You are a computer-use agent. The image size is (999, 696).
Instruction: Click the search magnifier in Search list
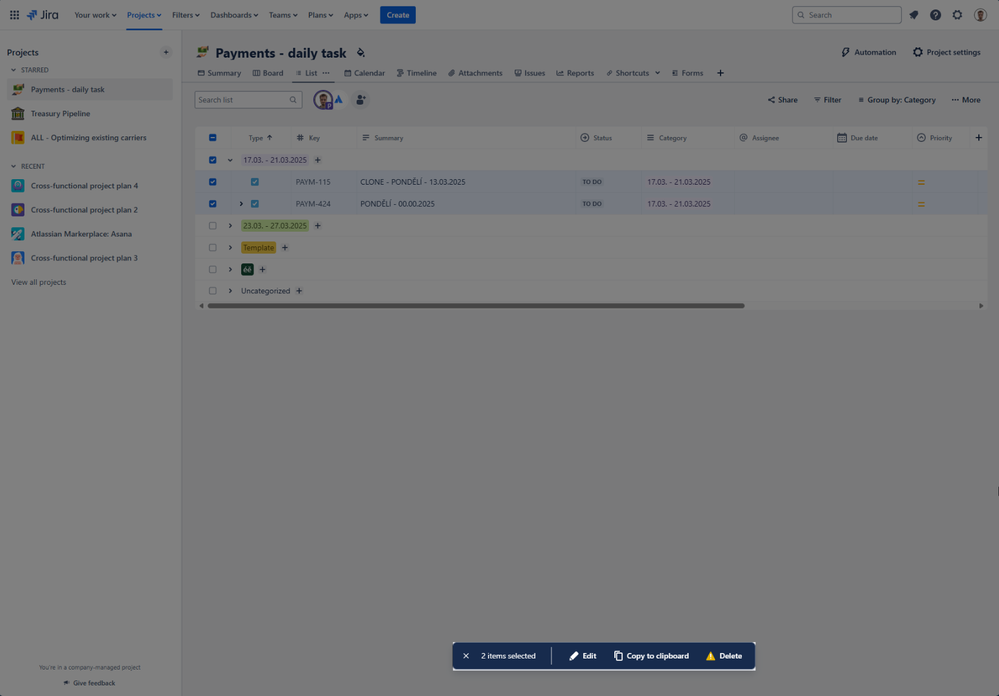point(293,100)
